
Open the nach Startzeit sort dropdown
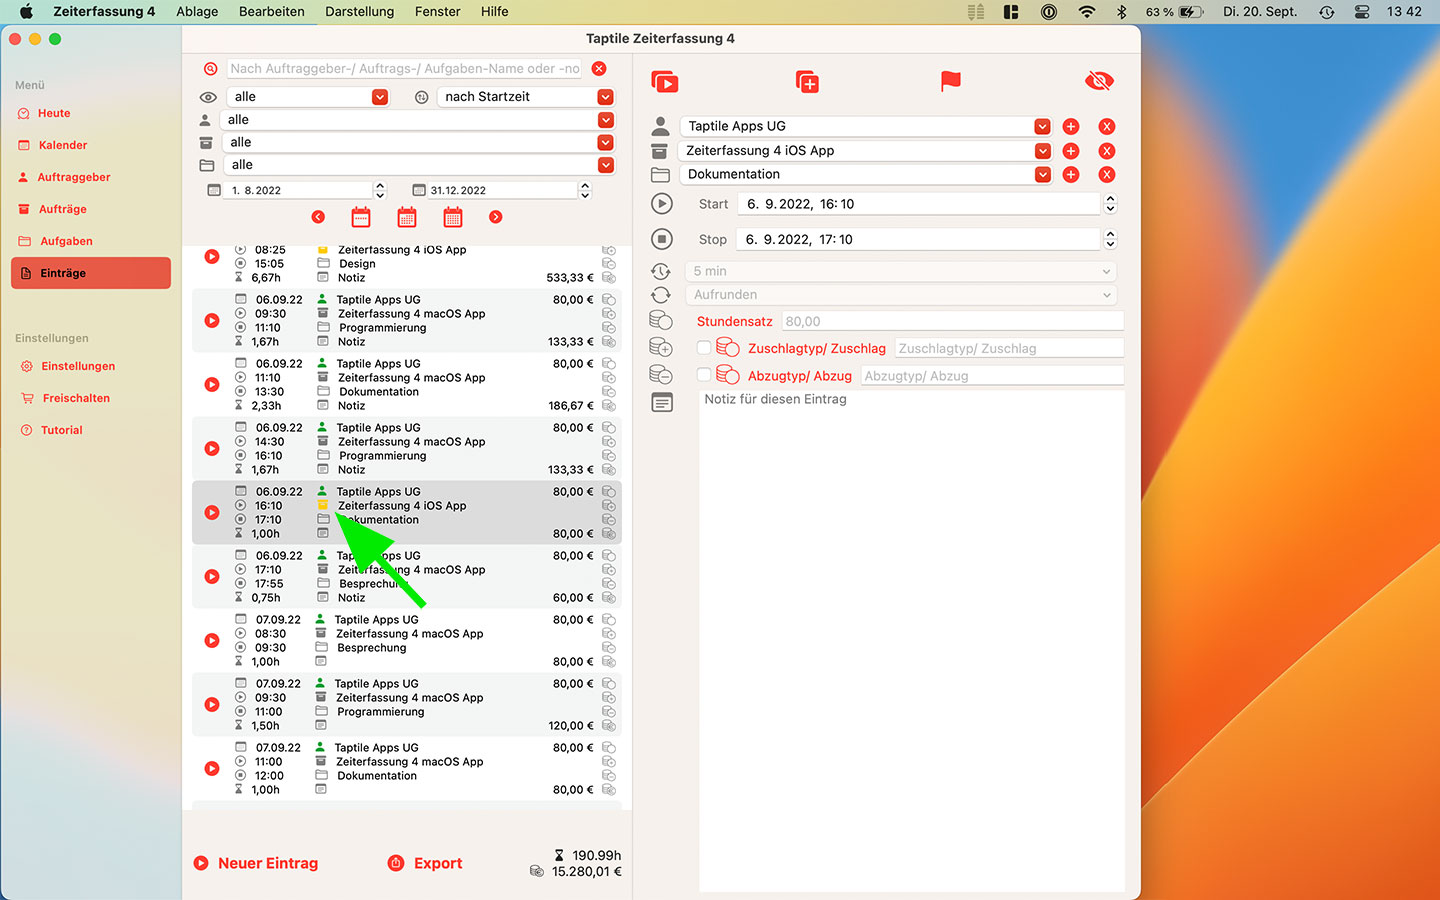(x=526, y=97)
